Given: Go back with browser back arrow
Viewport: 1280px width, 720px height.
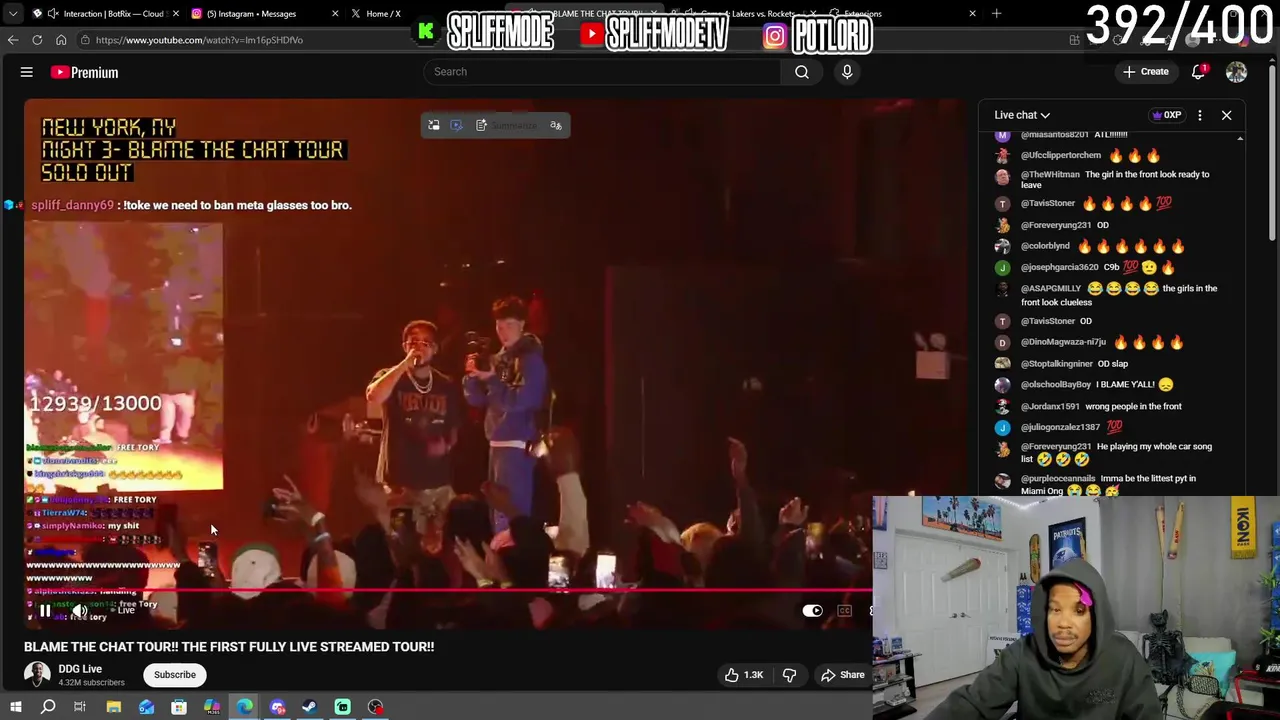Looking at the screenshot, I should [13, 40].
